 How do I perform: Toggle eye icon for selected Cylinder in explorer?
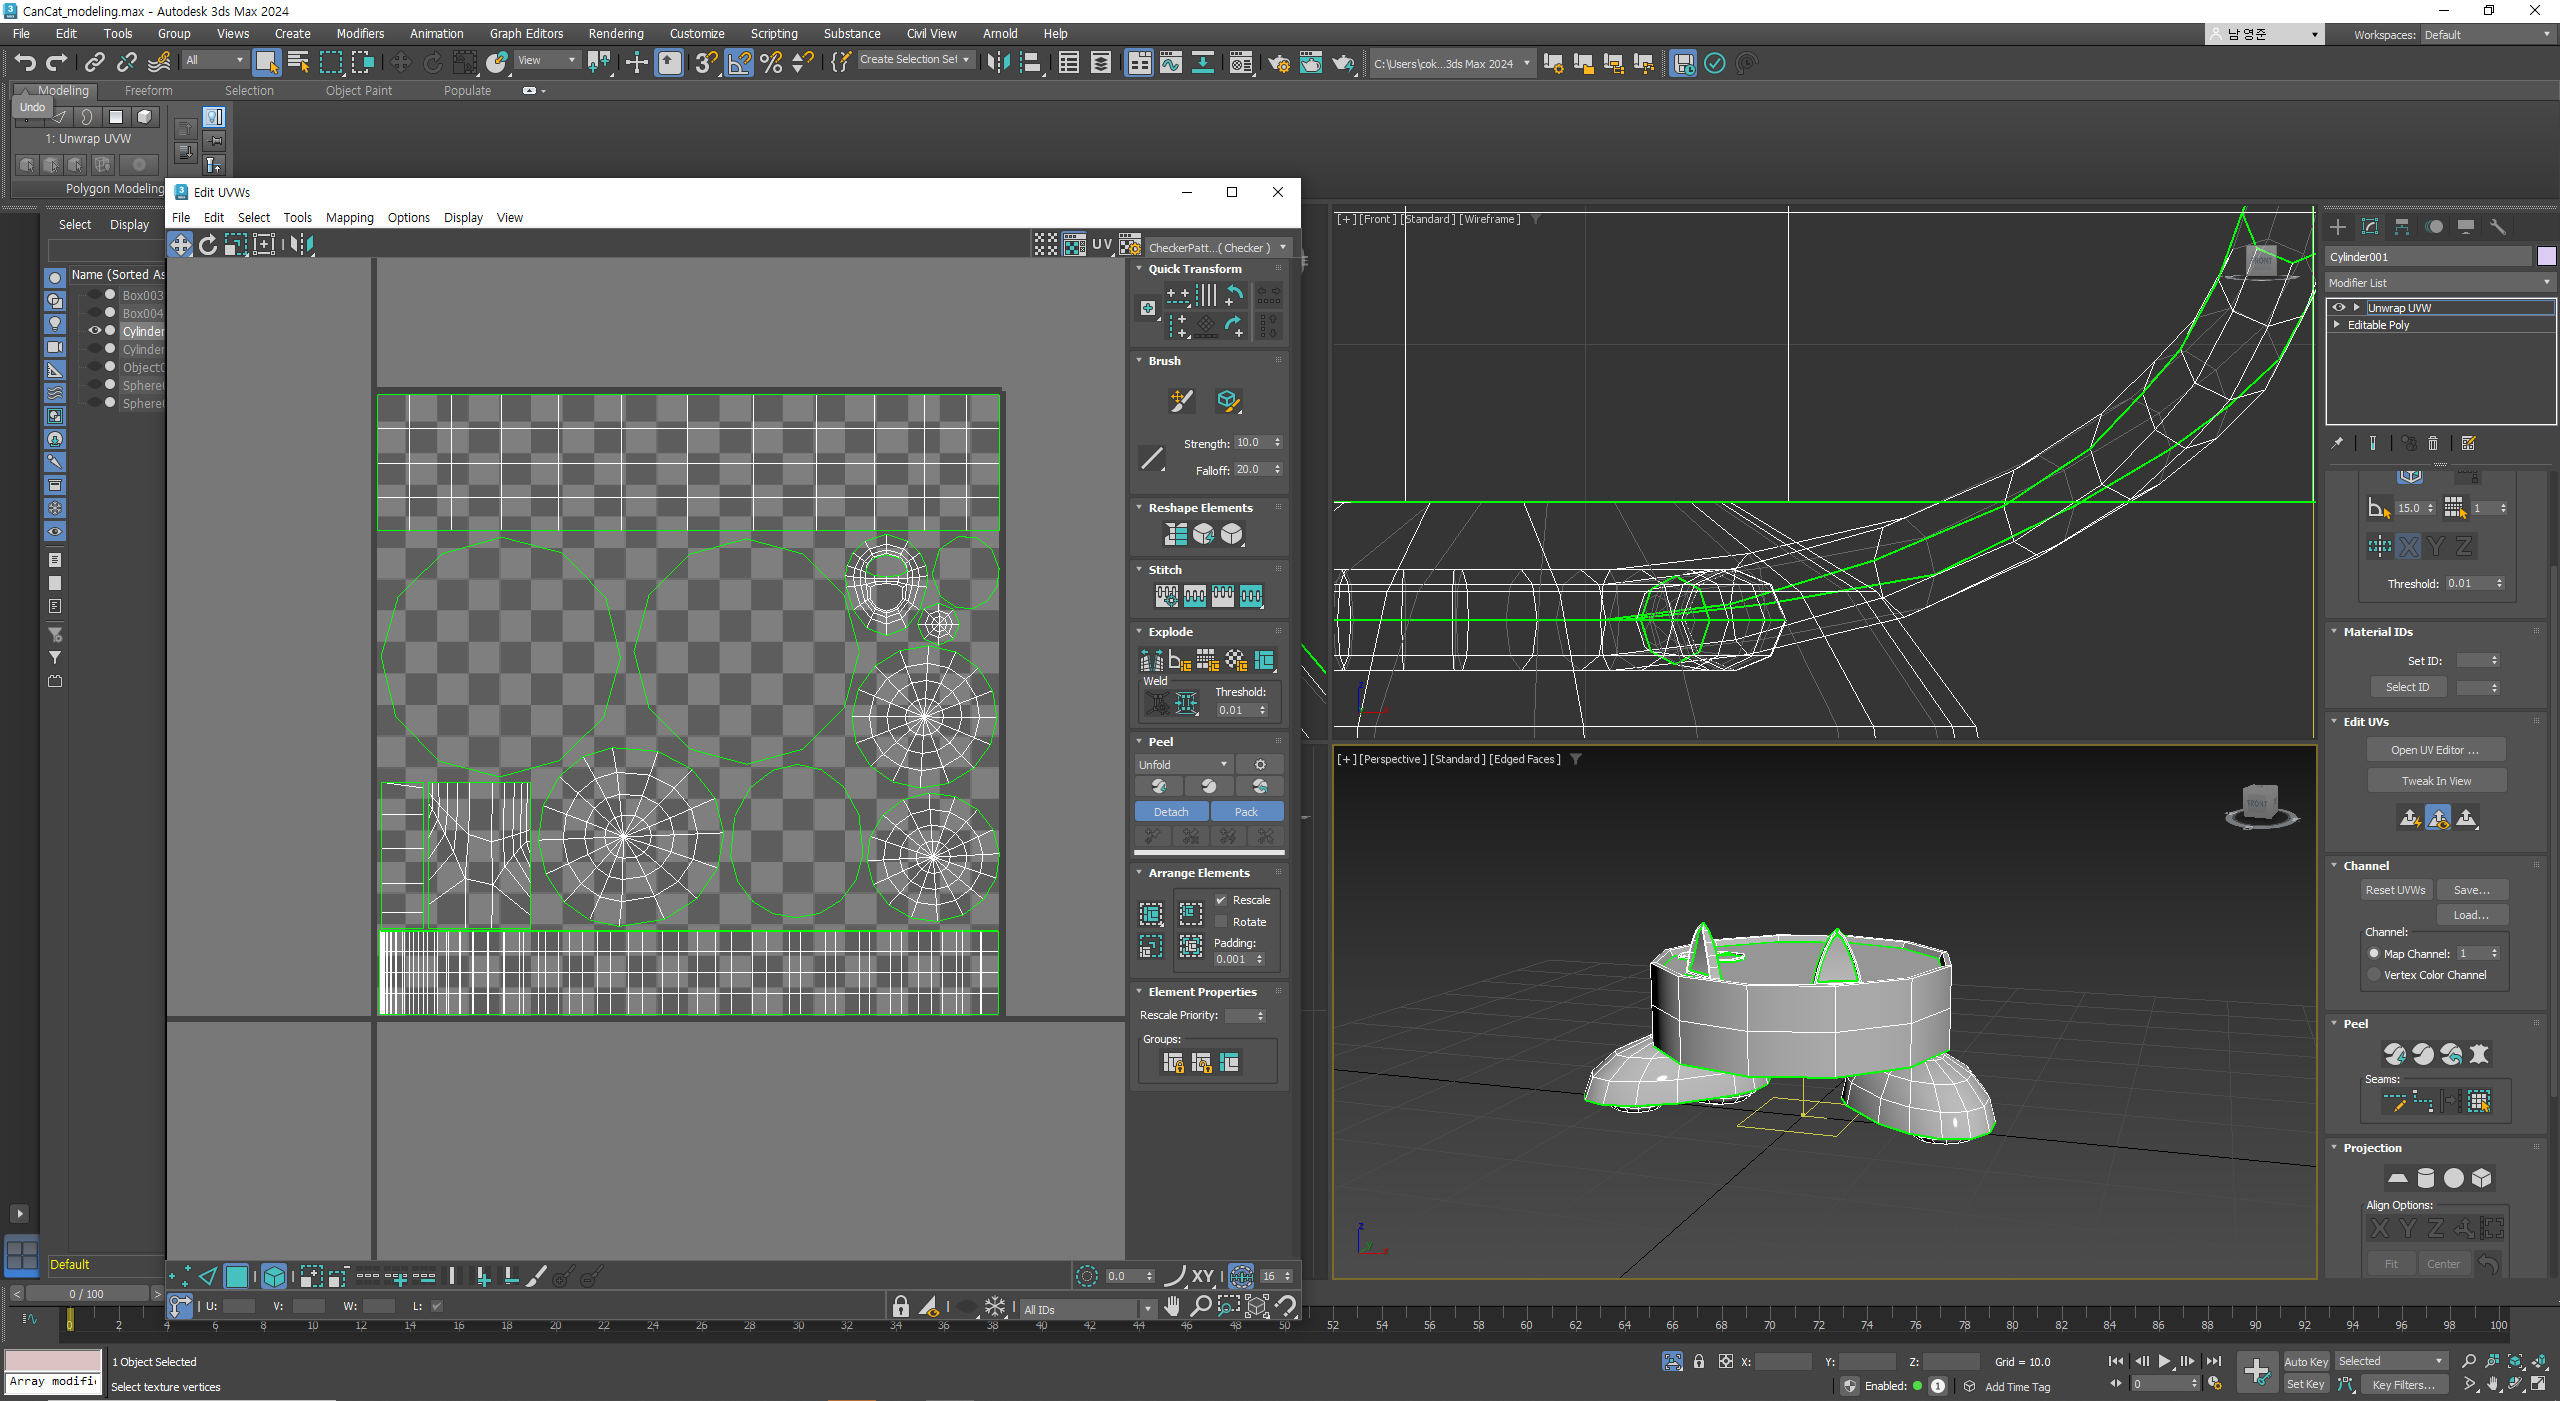95,331
